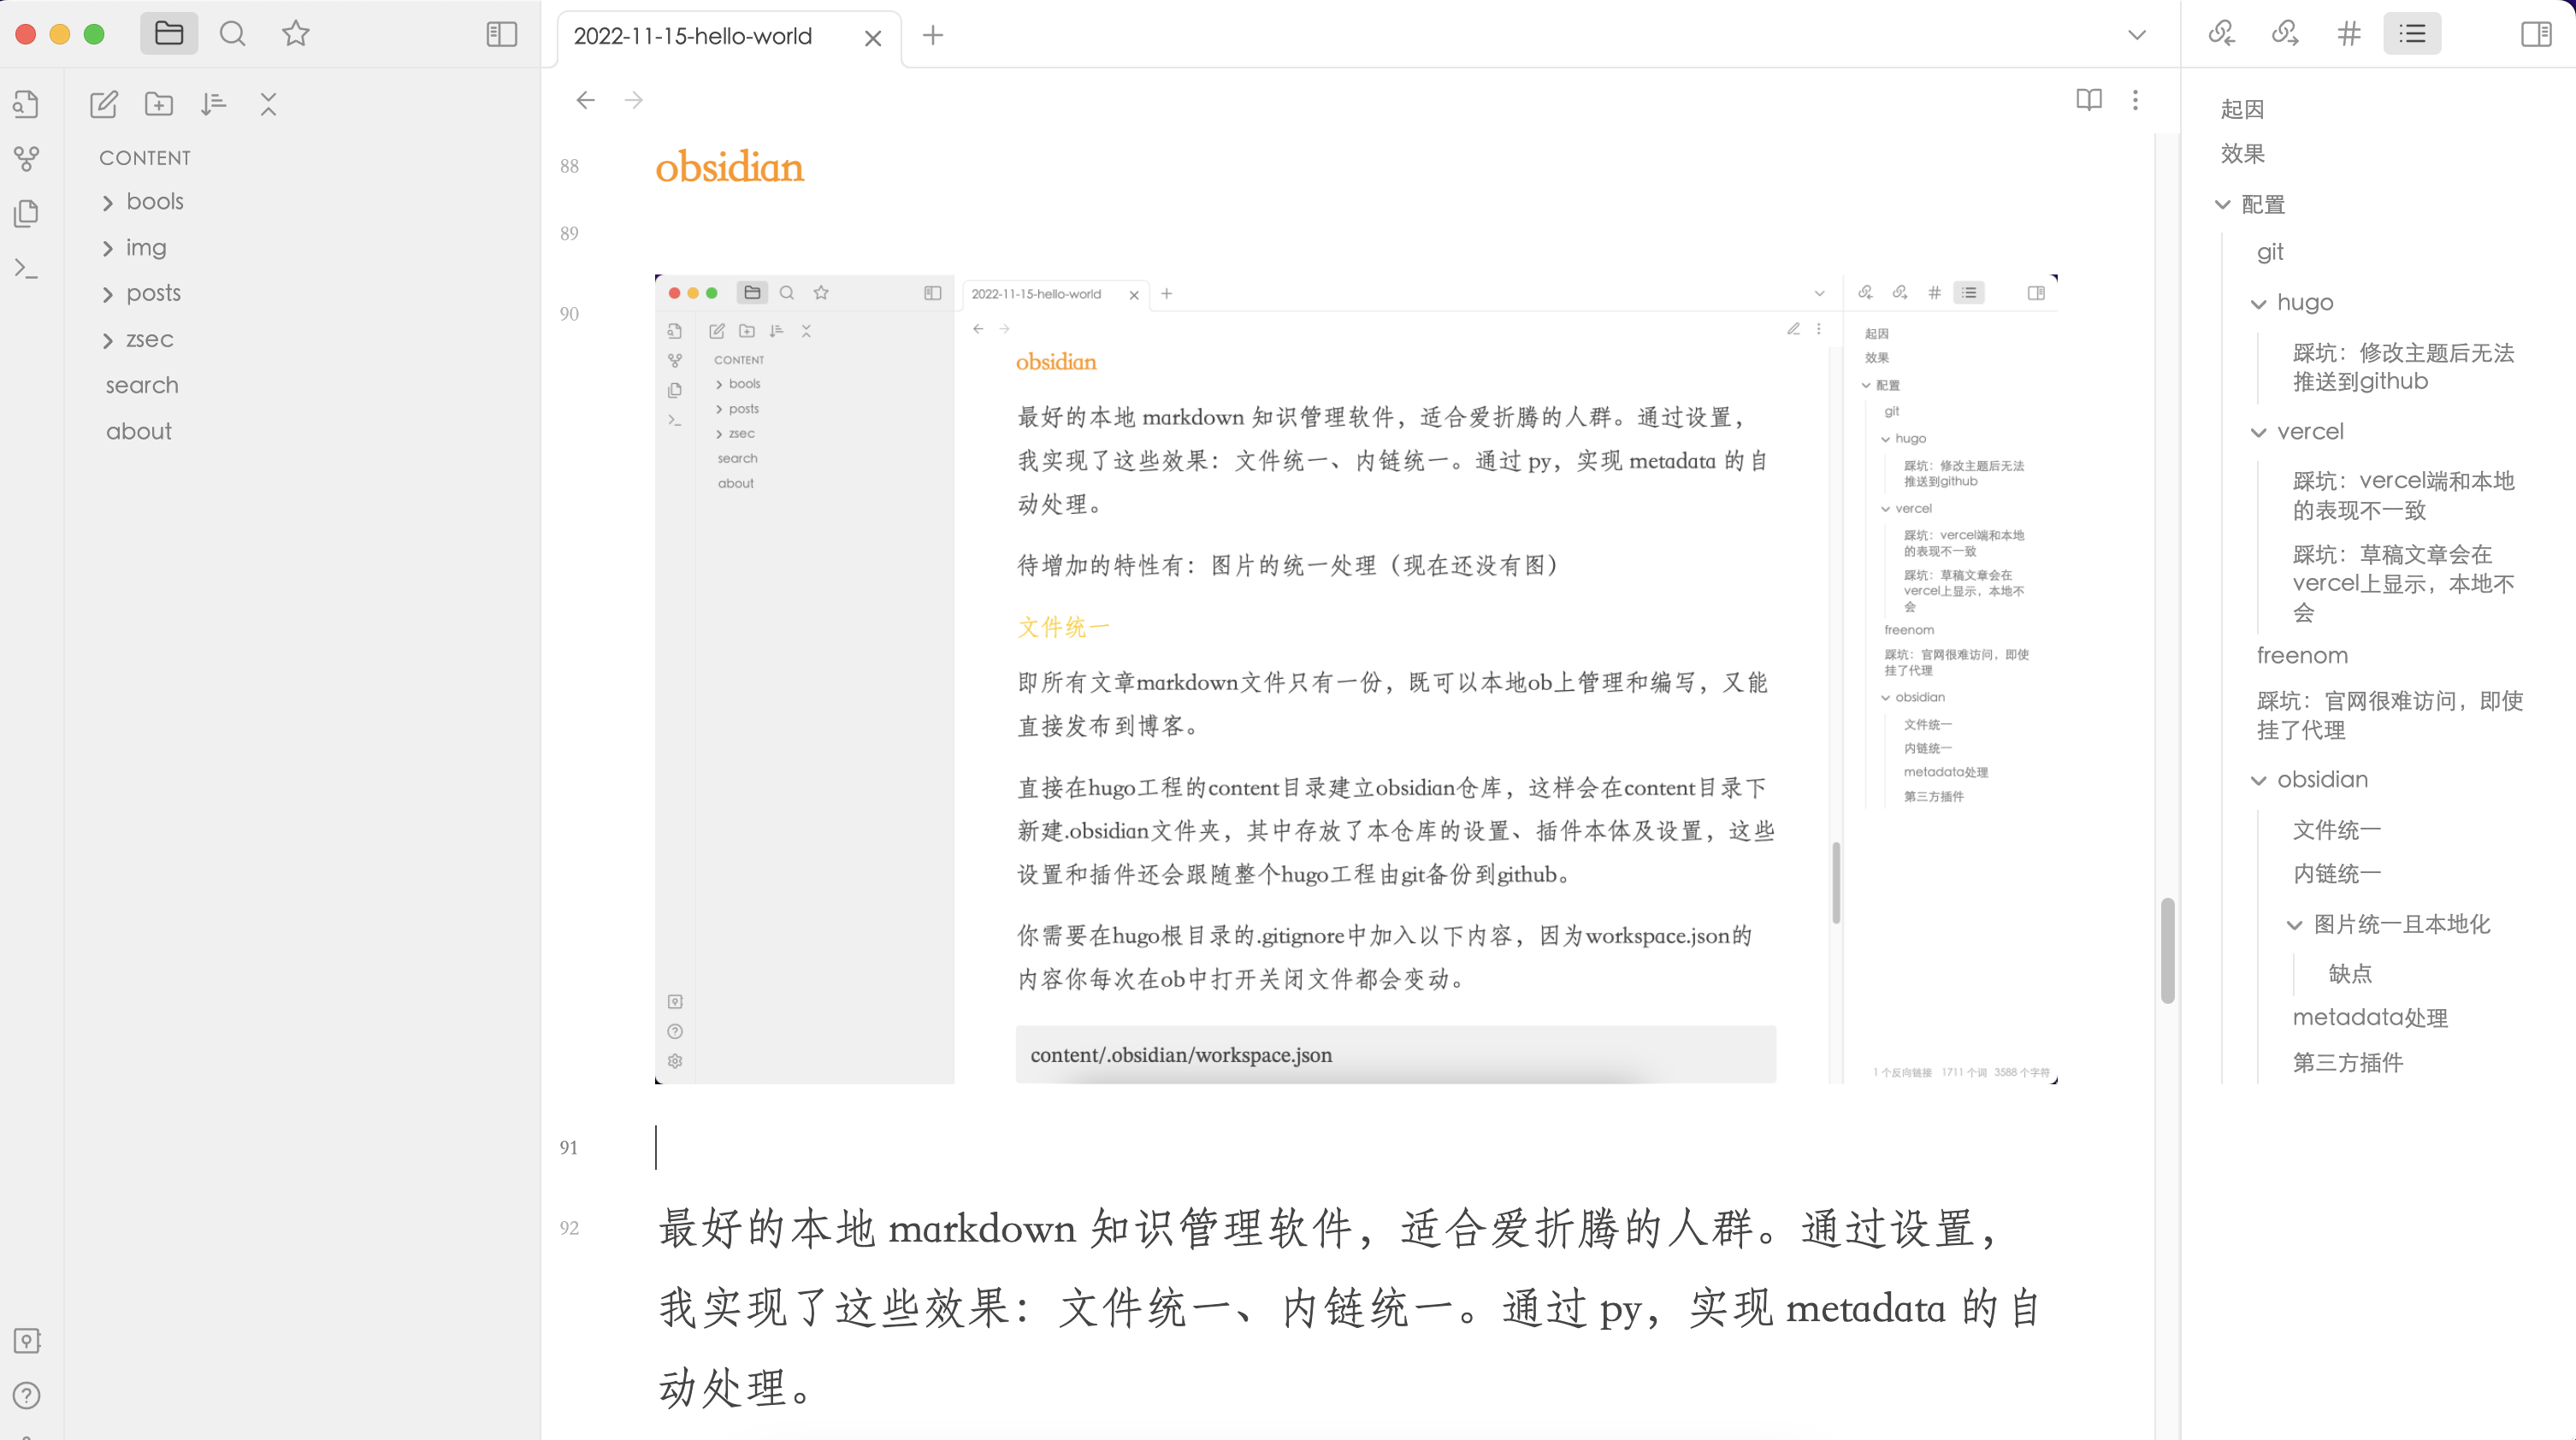This screenshot has width=2576, height=1440.
Task: Jump to 踩坑：vercel端和本地的表现不一致 heading
Action: [2402, 495]
